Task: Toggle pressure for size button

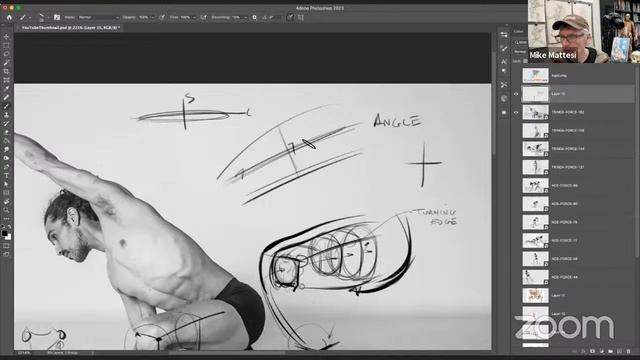Action: point(290,18)
